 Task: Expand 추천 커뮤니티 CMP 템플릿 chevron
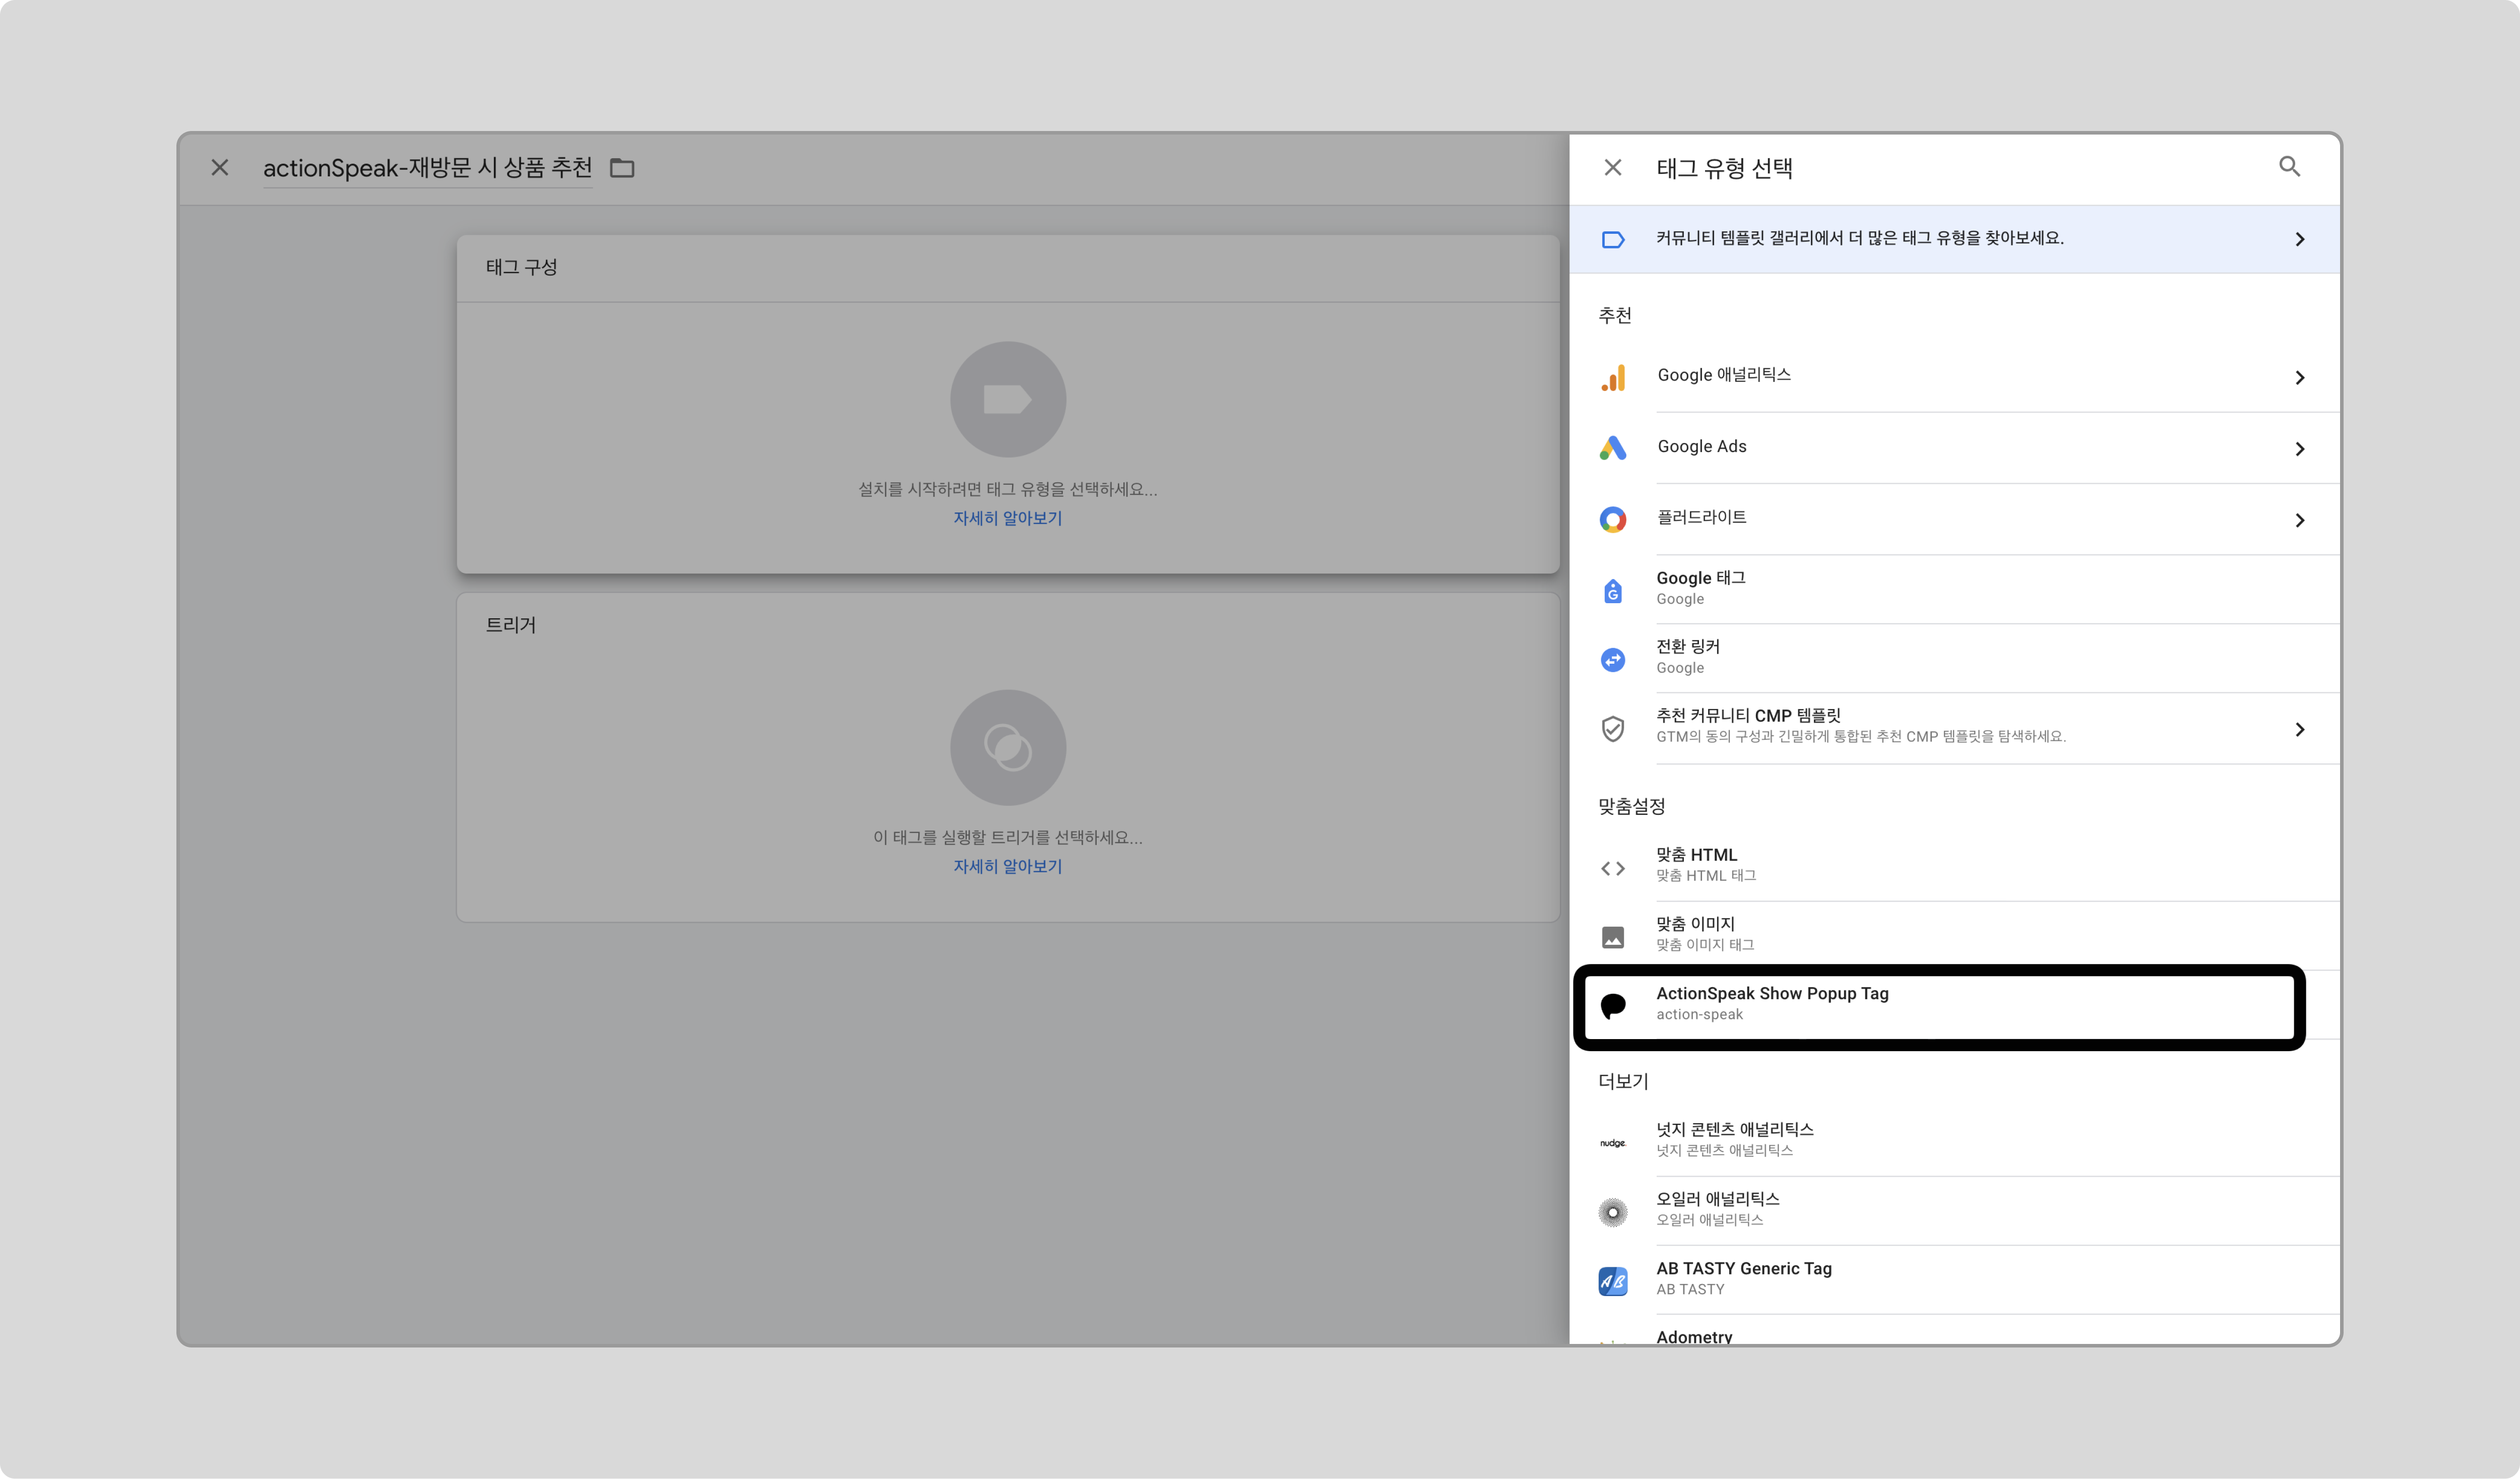tap(2299, 729)
